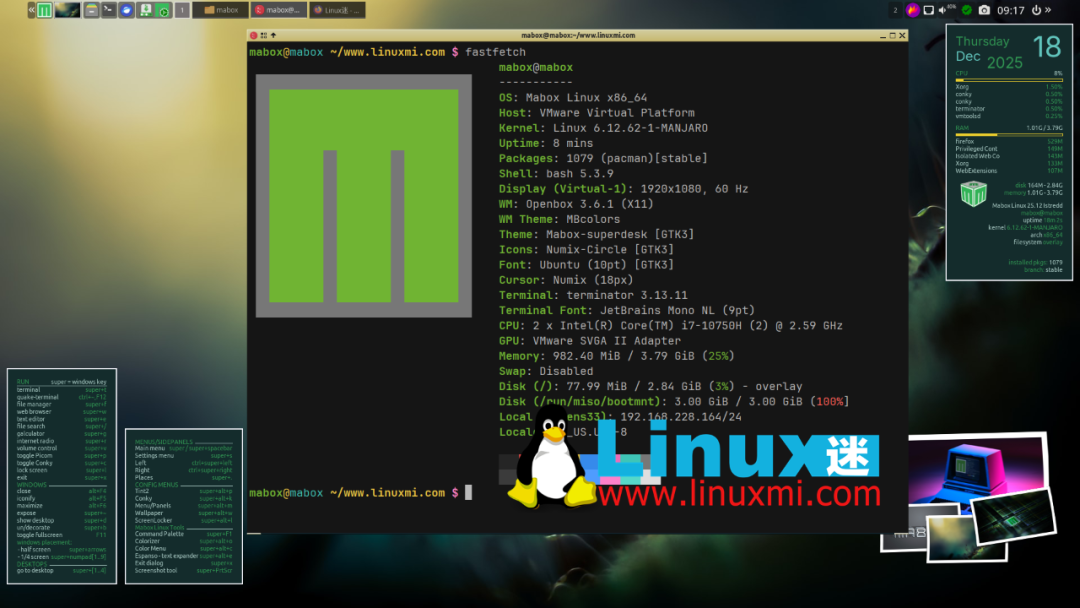This screenshot has height=608, width=1080.
Task: Click 'Icons: Numix-Circle [GTK3]' line
Action: 586,249
